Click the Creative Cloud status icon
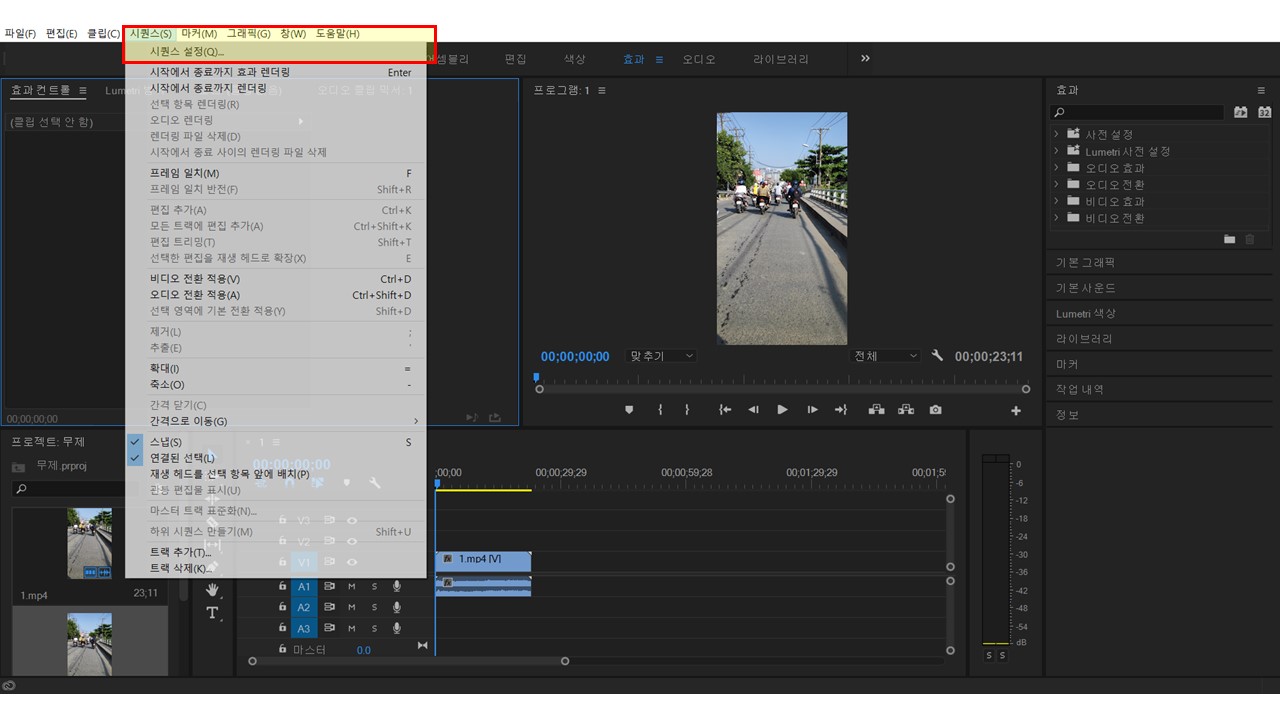Viewport: 1280px width, 720px height. click(9, 685)
